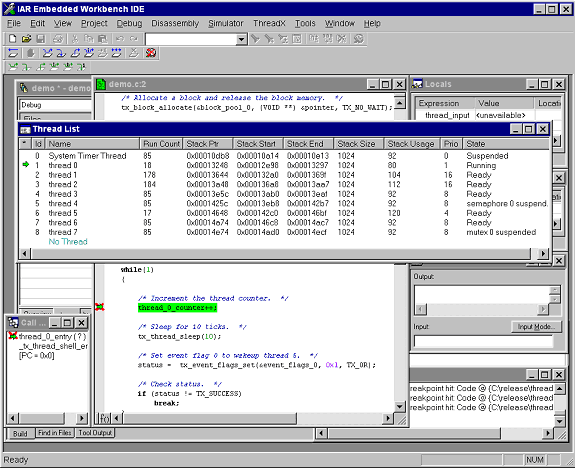Click the Thread List window title icon
The width and height of the screenshot is (575, 468).
[25, 129]
